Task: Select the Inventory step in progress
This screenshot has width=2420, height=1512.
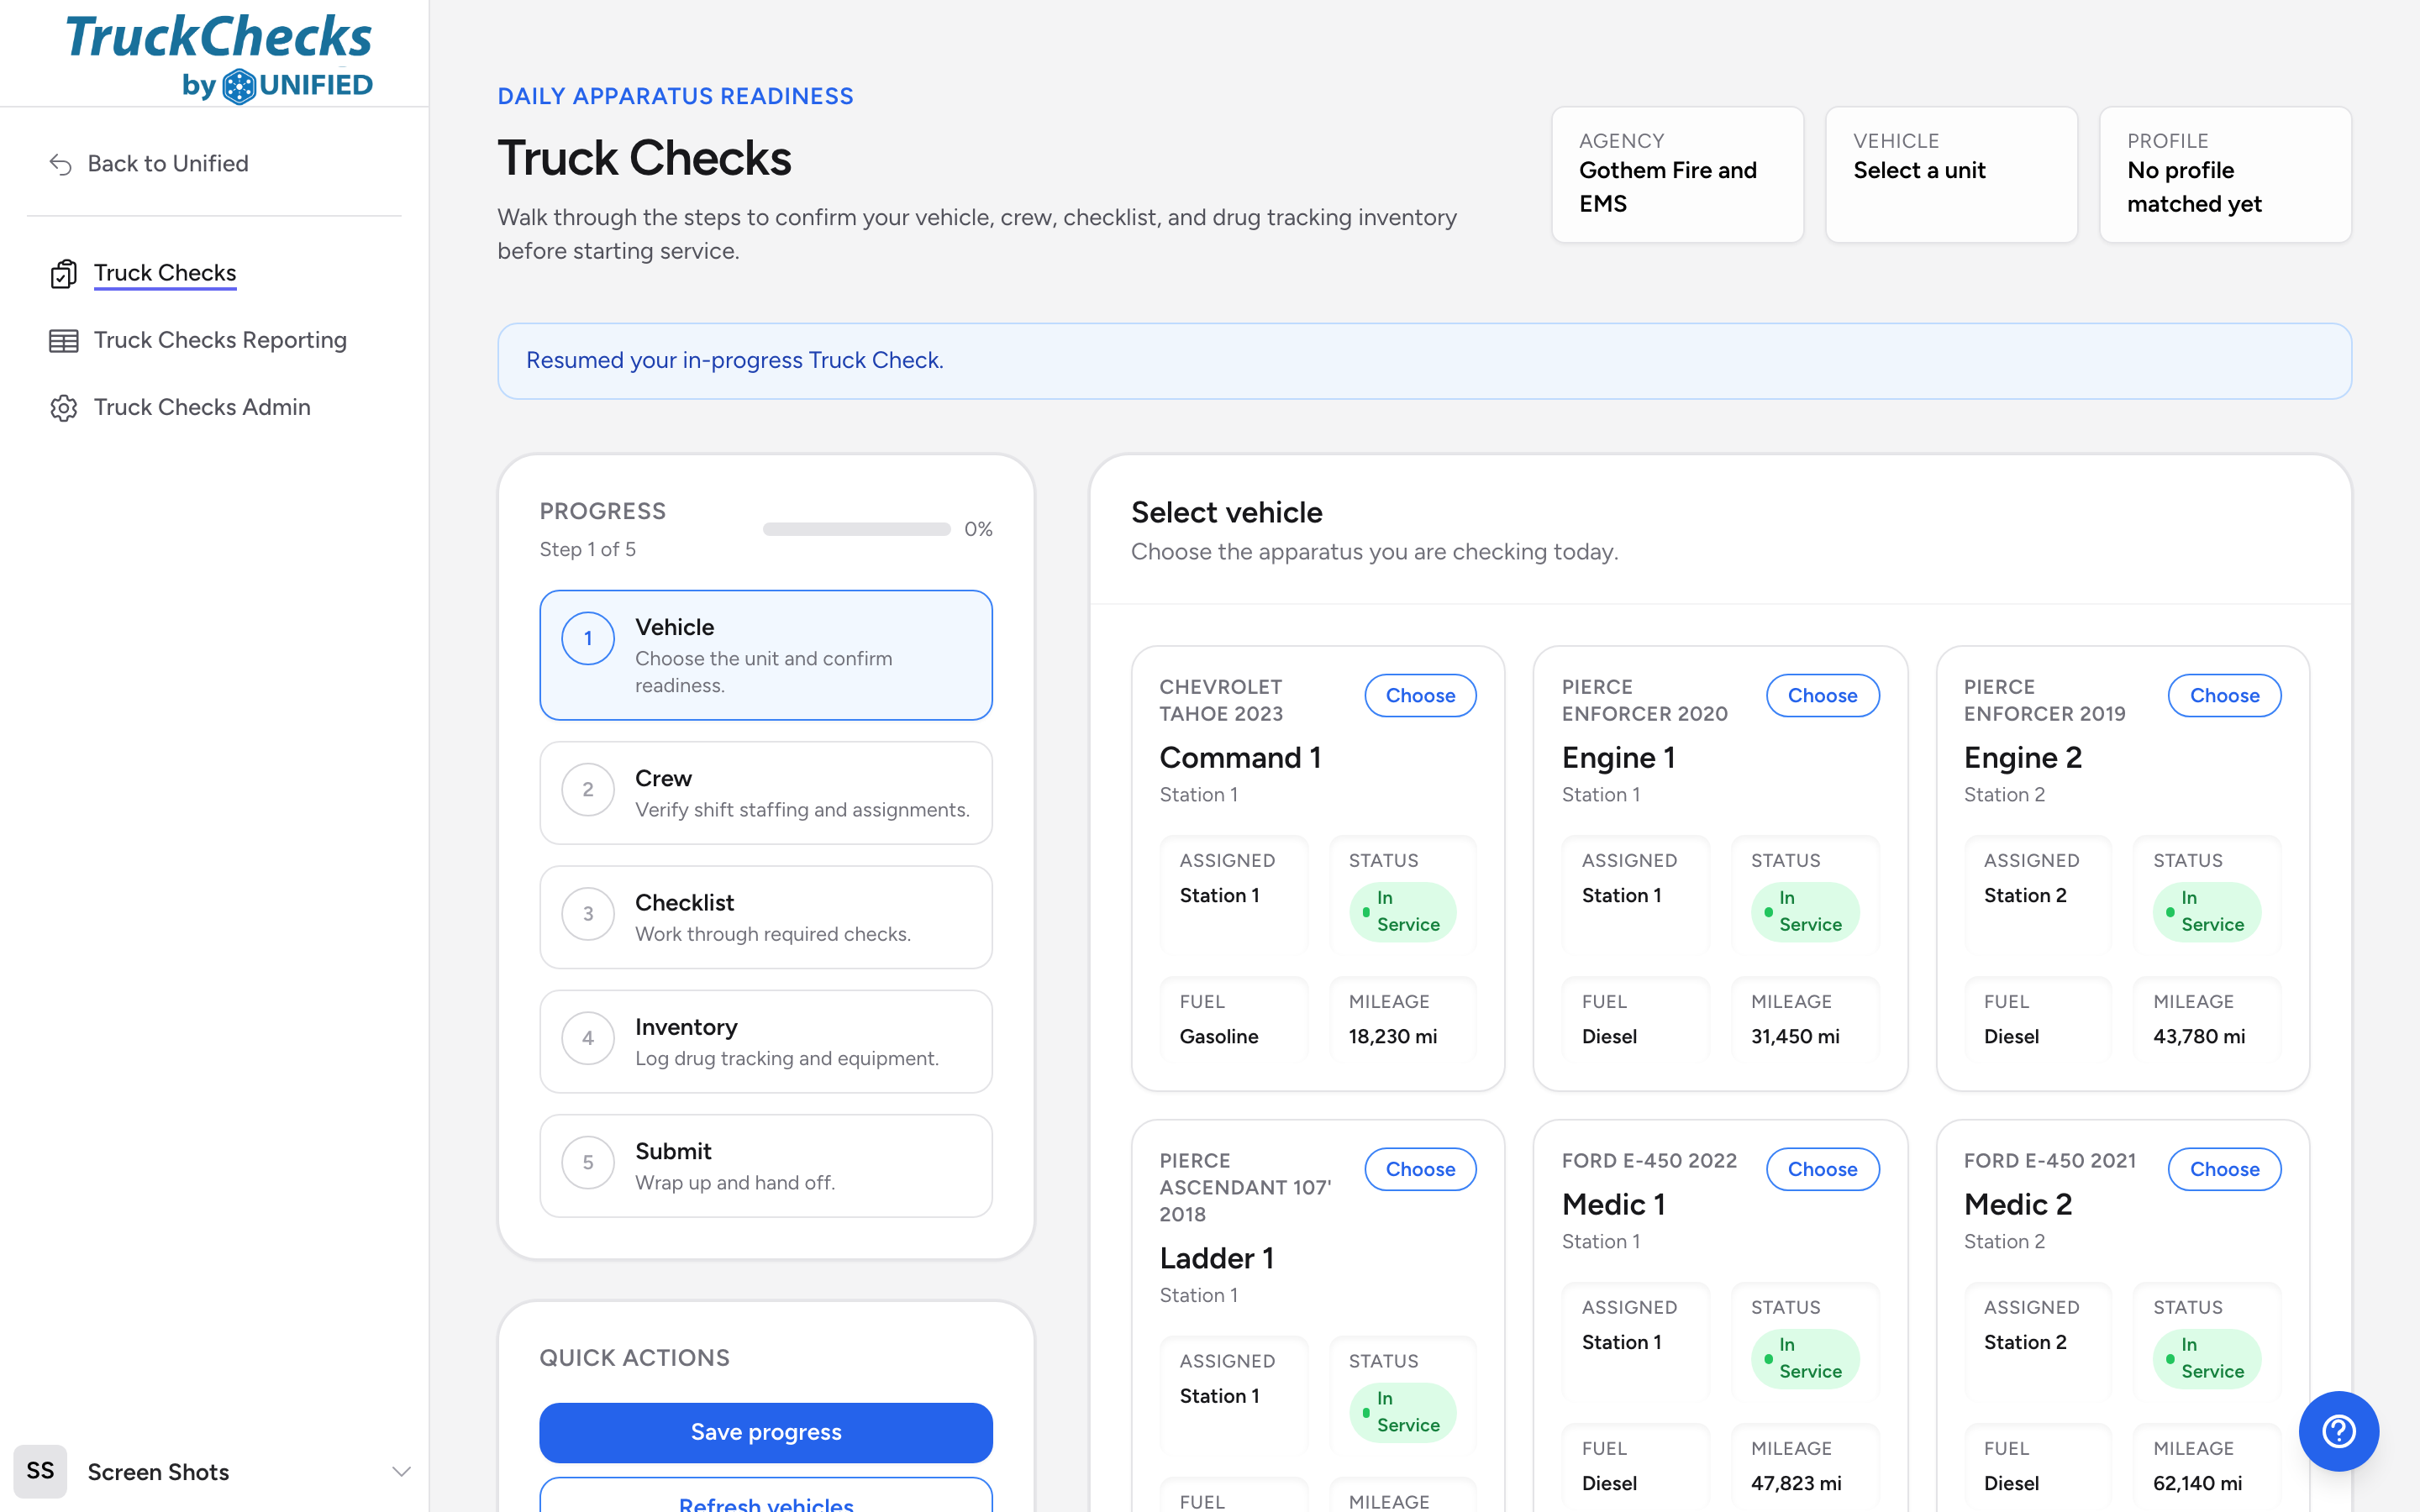Action: click(766, 1041)
